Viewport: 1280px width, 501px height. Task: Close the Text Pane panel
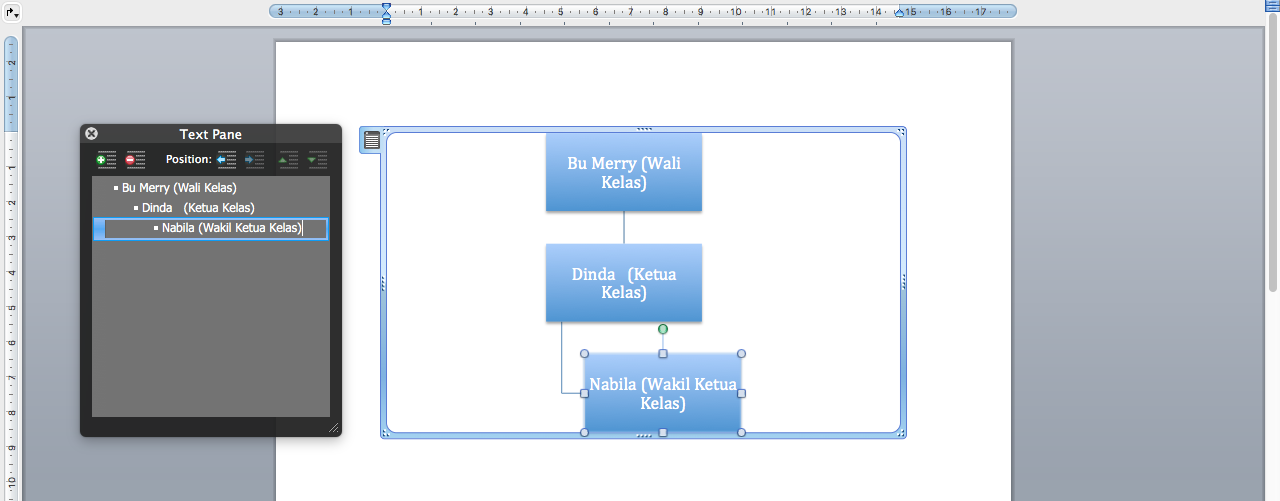tap(92, 134)
